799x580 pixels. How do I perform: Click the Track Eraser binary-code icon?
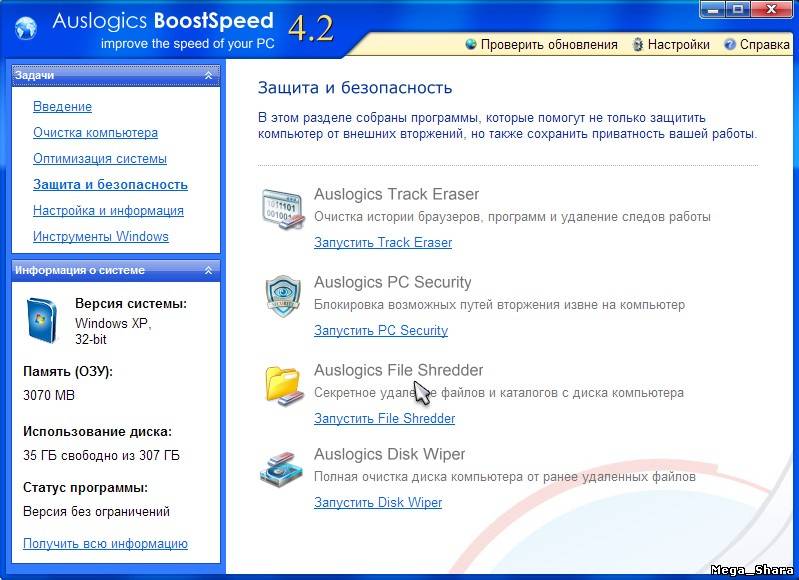pyautogui.click(x=283, y=209)
